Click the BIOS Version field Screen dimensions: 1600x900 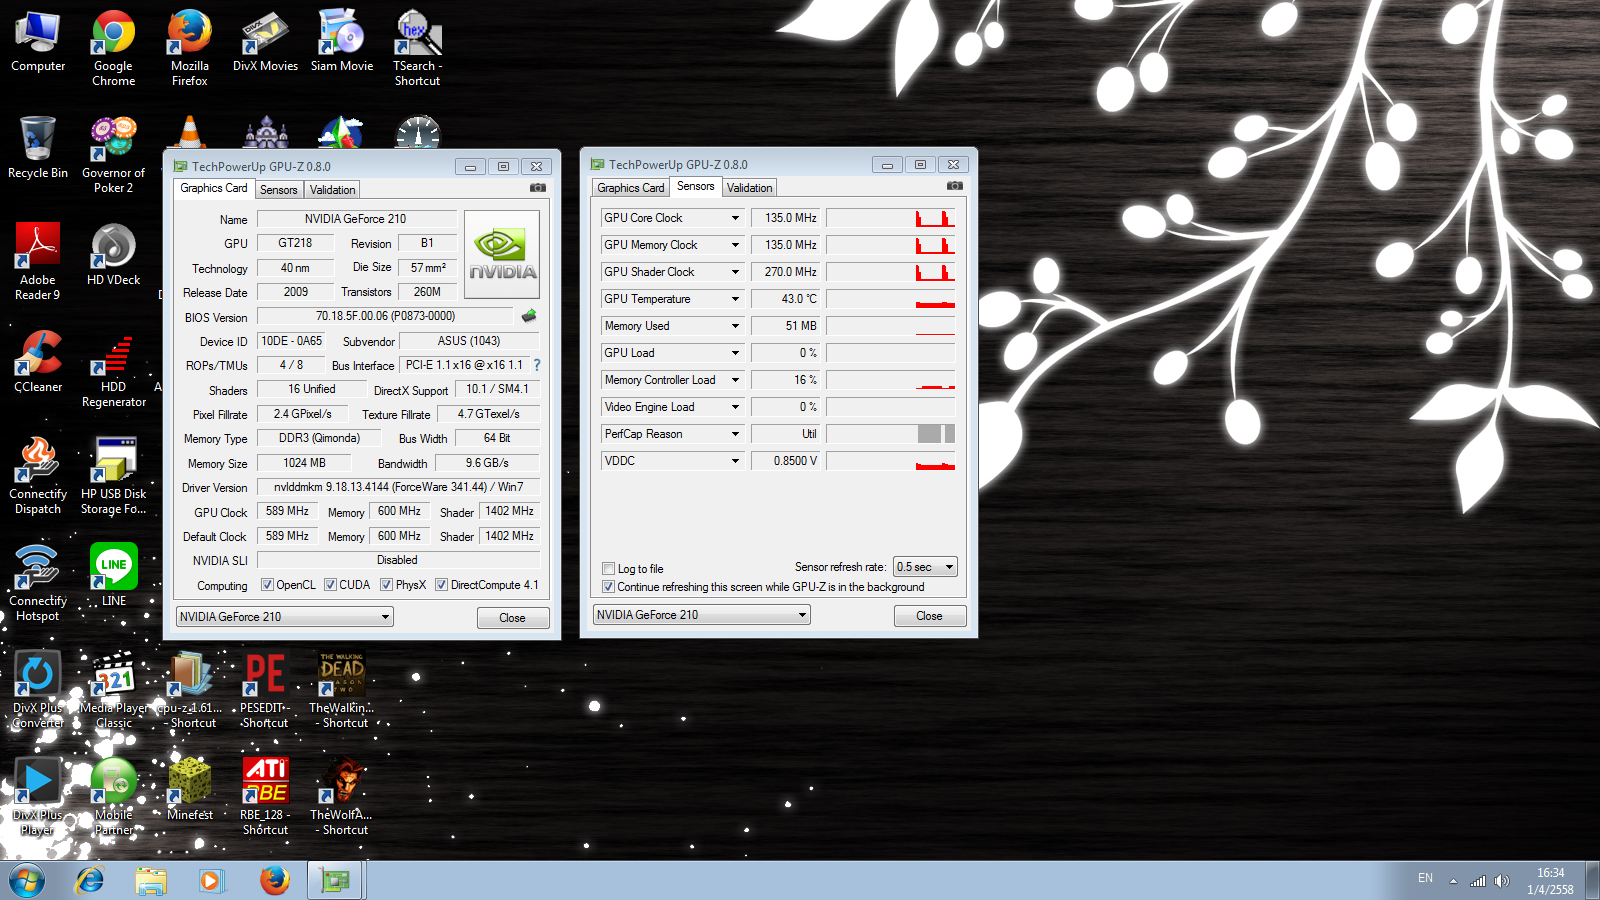[385, 316]
